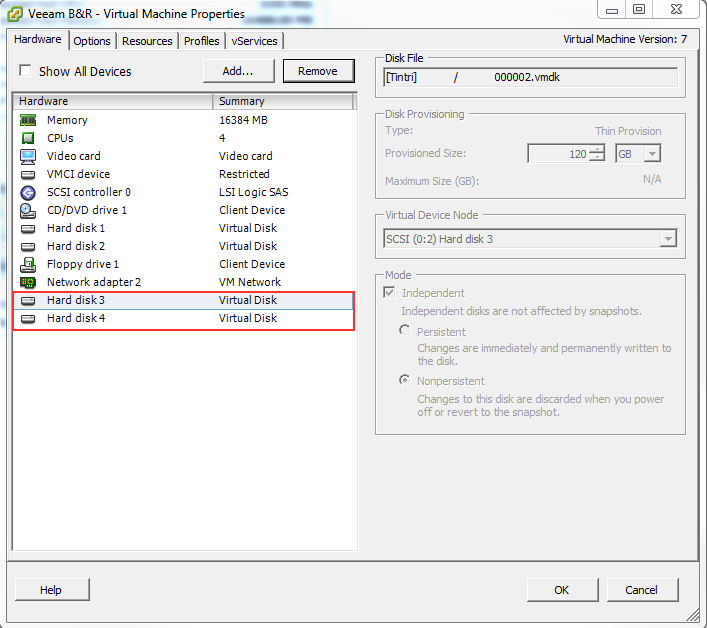Select the Hard disk 1 row label
707x628 pixels.
tap(76, 228)
